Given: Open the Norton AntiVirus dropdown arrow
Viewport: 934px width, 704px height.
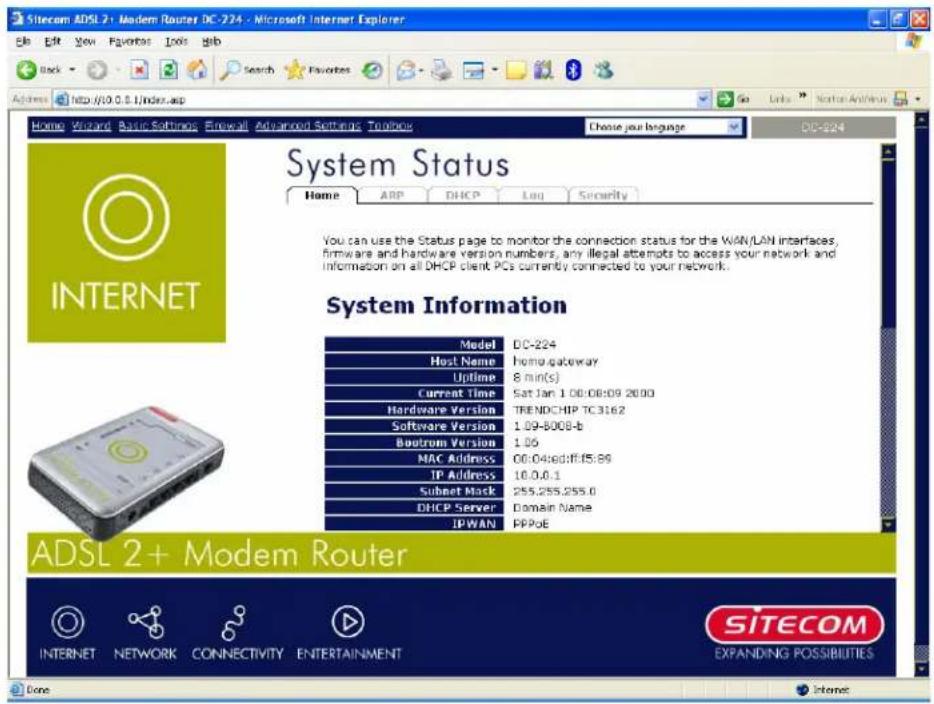Looking at the screenshot, I should pyautogui.click(x=918, y=99).
